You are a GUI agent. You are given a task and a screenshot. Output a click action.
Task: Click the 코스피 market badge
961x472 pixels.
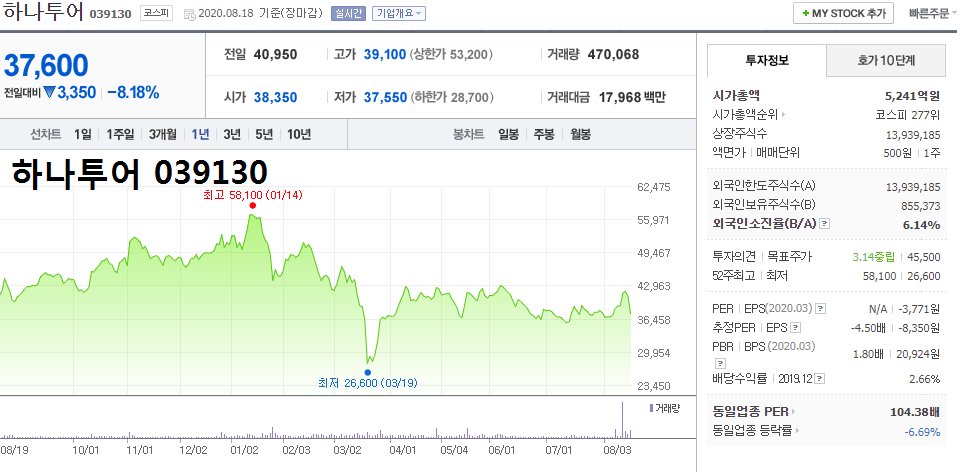(156, 13)
